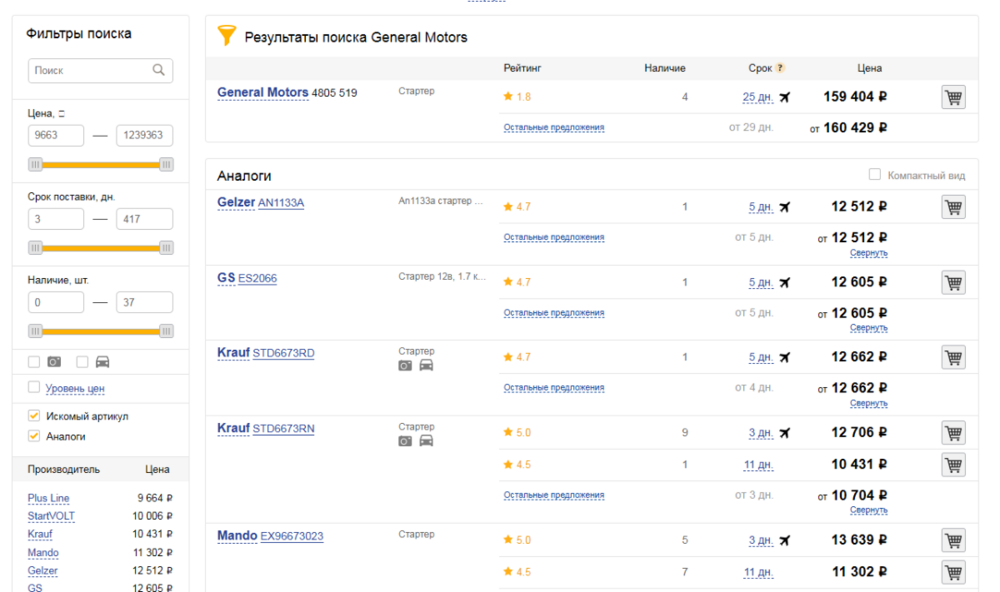Open the ES2066 part number link

click(257, 278)
